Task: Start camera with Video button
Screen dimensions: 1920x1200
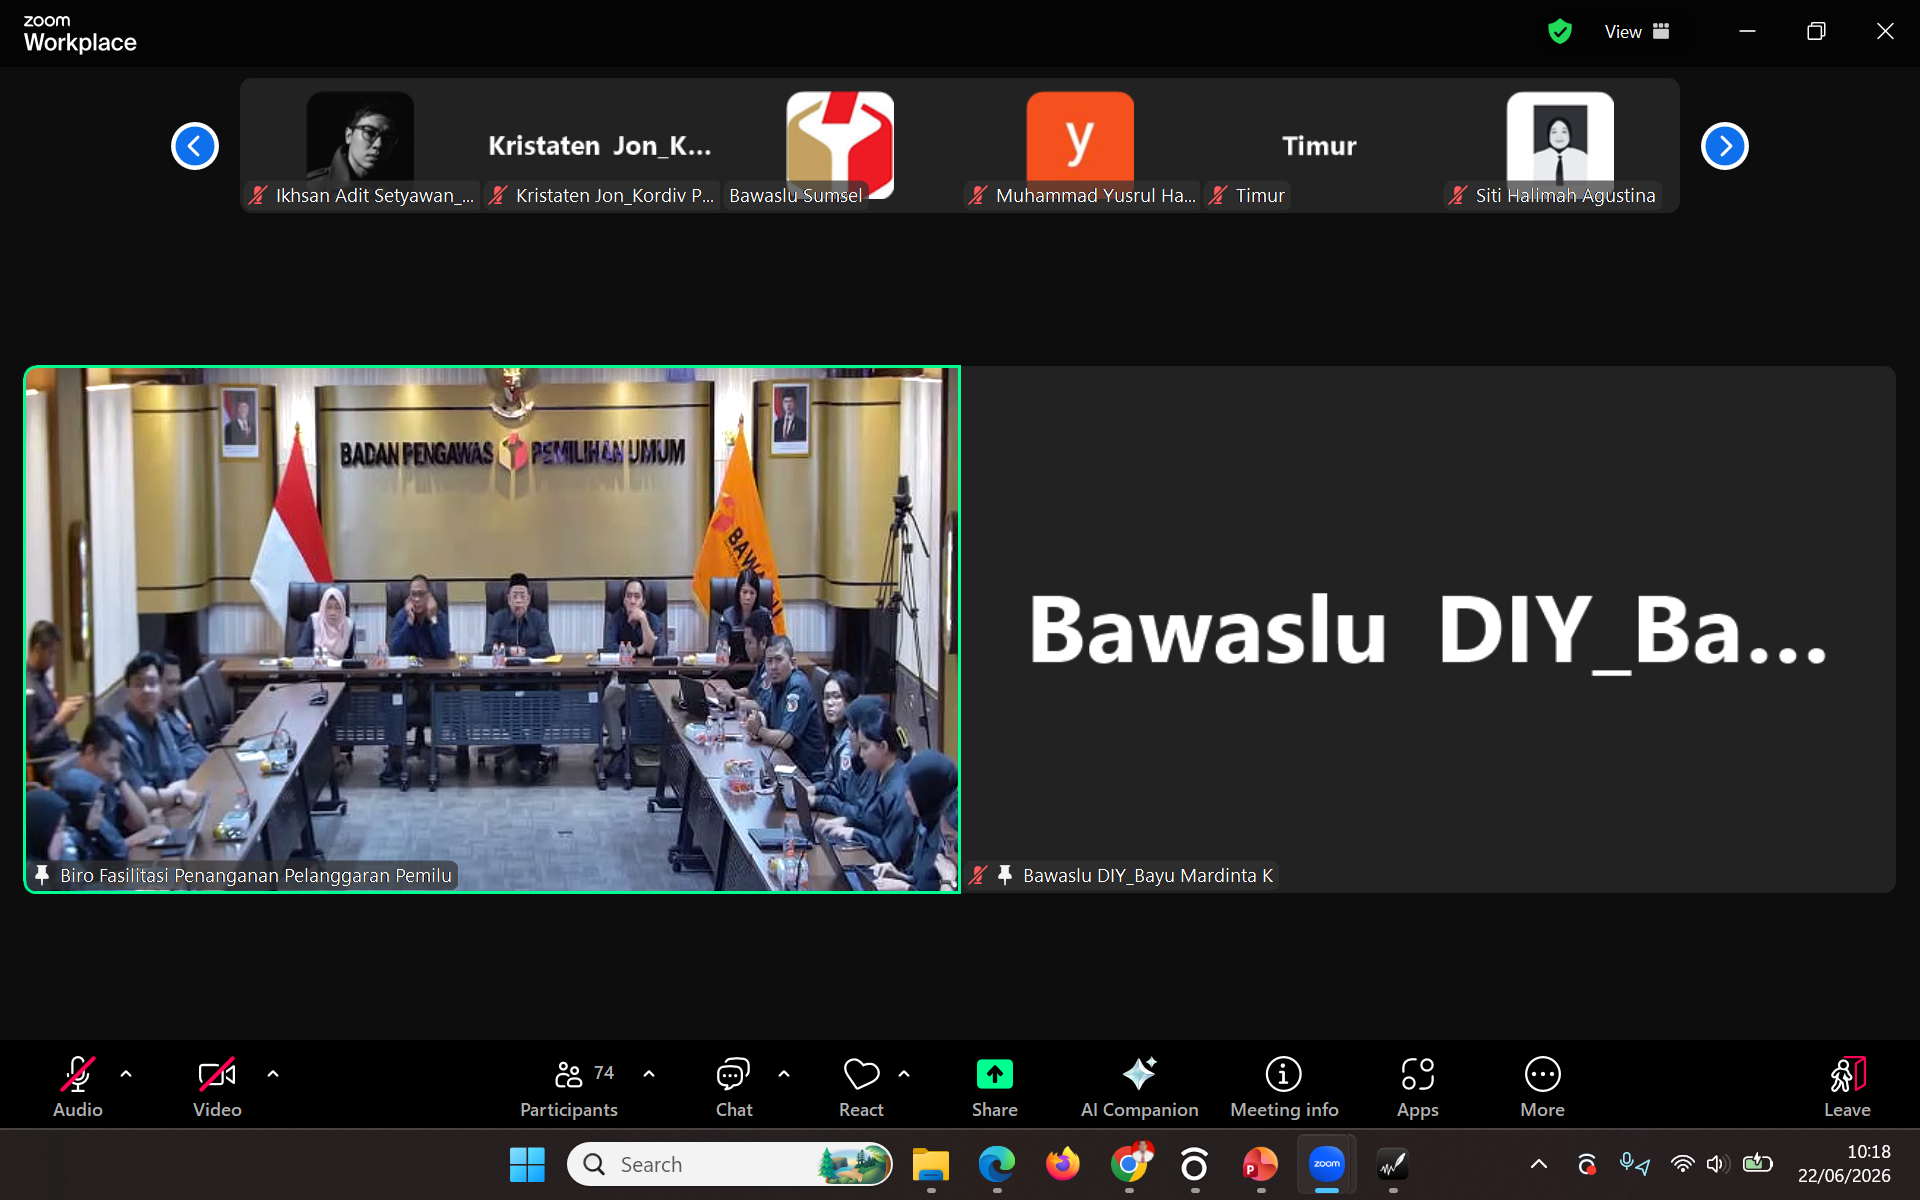Action: (x=217, y=1087)
